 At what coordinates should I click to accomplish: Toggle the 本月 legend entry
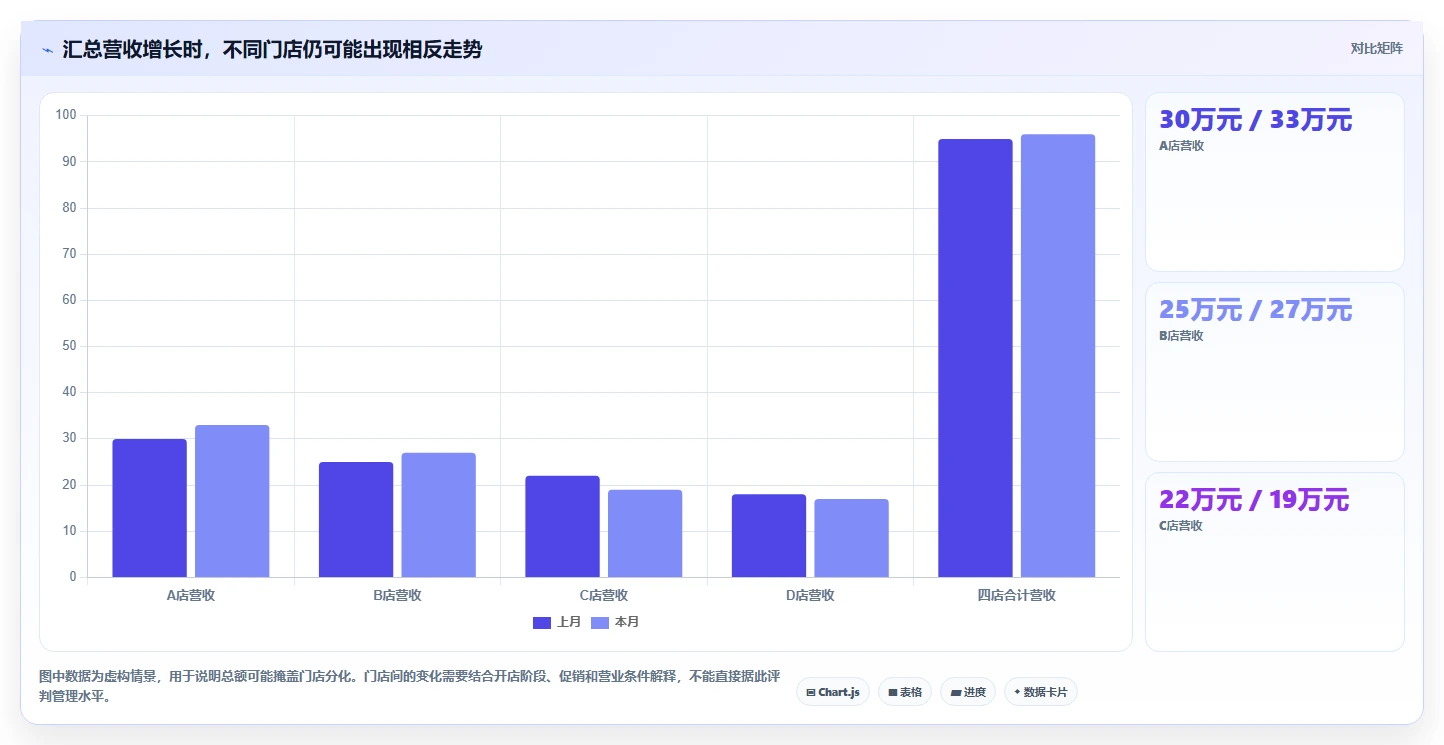tap(615, 622)
